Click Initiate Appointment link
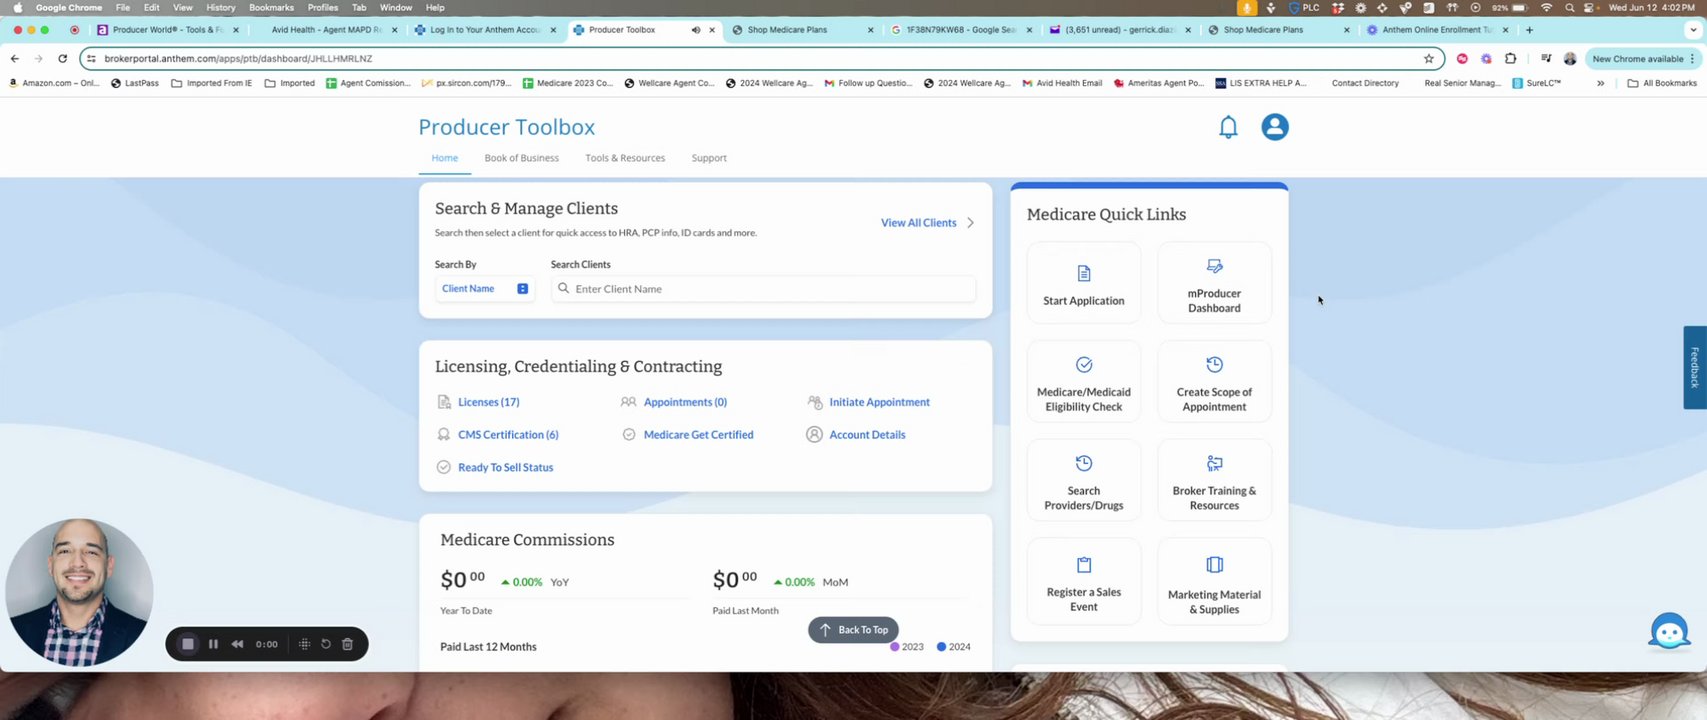This screenshot has height=720, width=1707. coord(879,402)
